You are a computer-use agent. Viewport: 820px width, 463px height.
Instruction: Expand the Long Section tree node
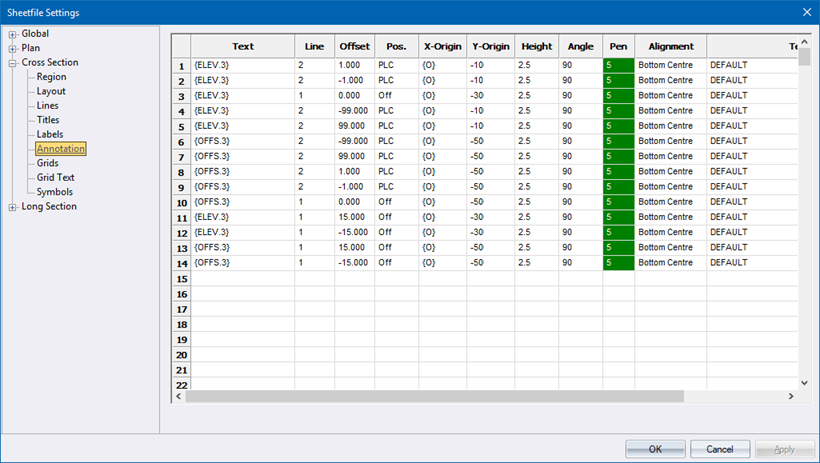click(13, 207)
